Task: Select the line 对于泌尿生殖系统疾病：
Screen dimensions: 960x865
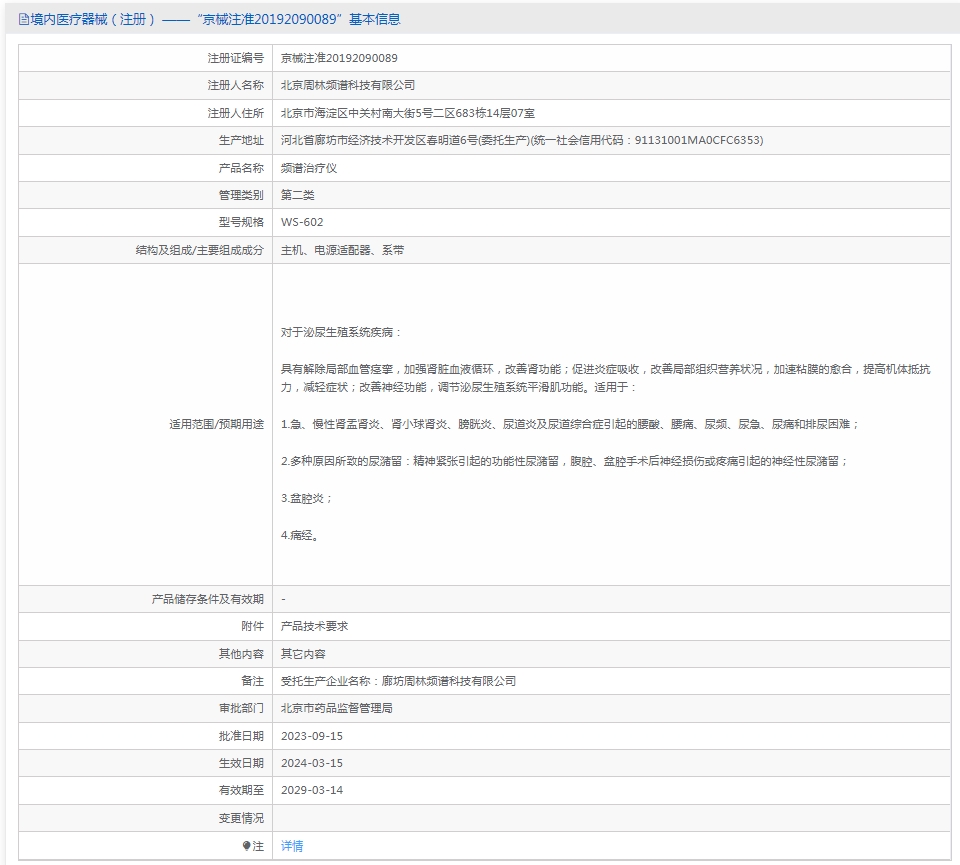Action: pos(341,332)
